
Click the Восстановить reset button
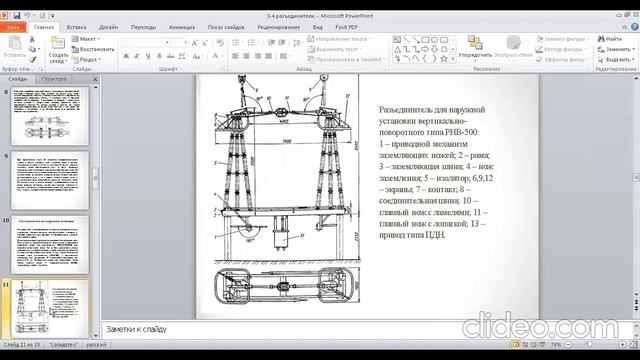tap(93, 49)
